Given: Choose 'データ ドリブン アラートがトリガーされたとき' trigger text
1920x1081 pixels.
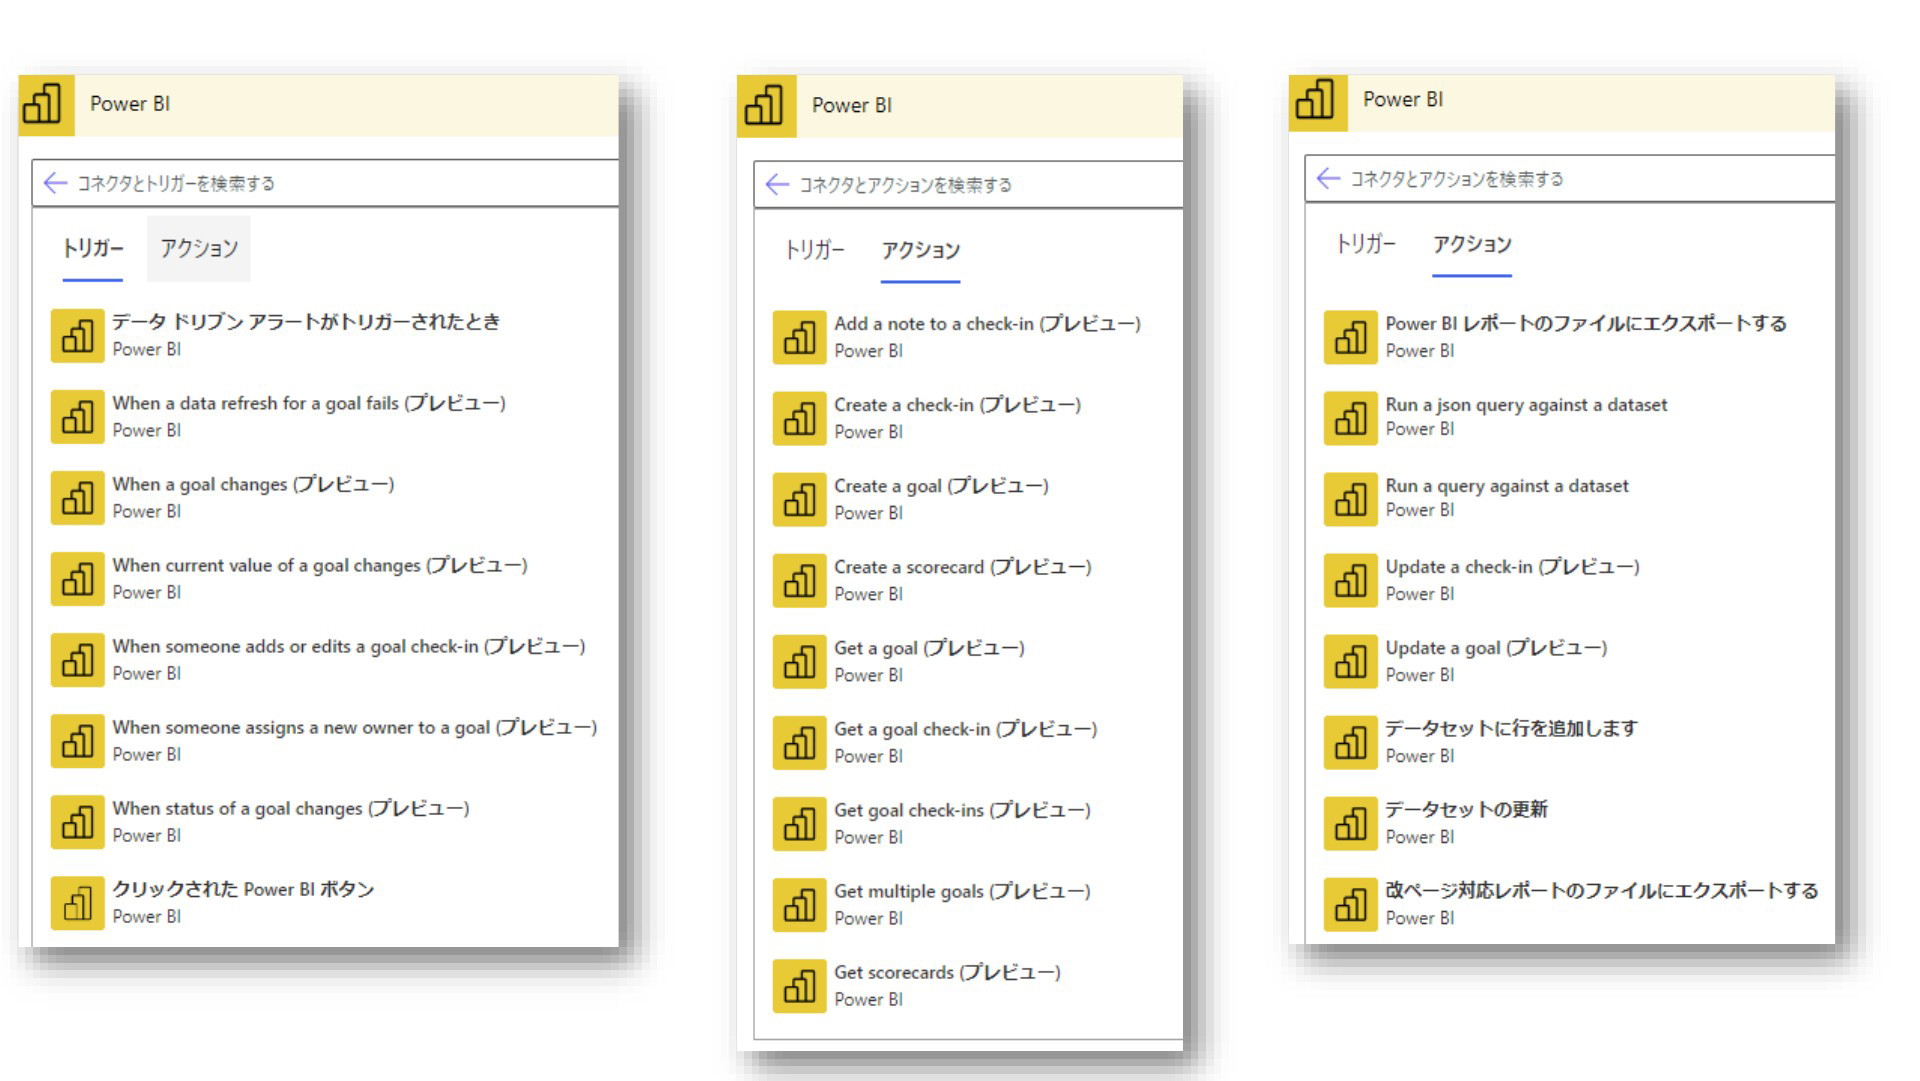Looking at the screenshot, I should 306,322.
